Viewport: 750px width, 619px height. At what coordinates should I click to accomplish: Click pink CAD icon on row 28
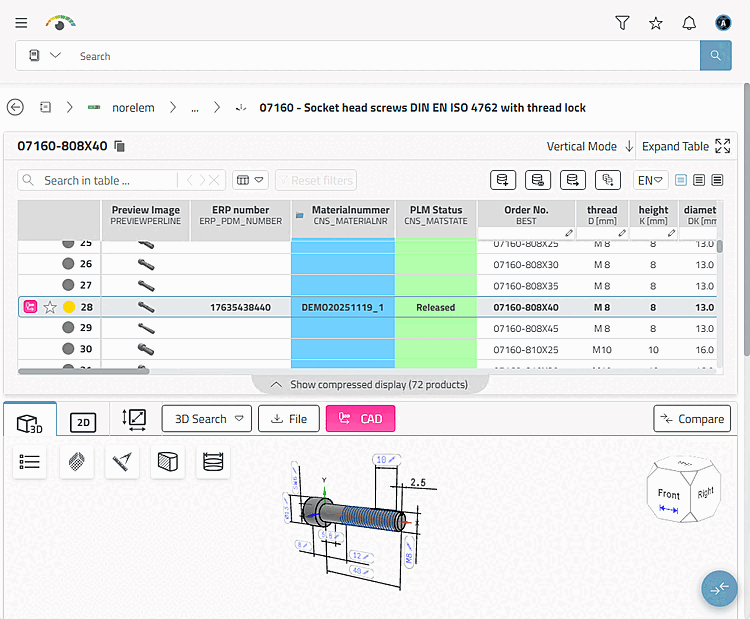[x=30, y=307]
